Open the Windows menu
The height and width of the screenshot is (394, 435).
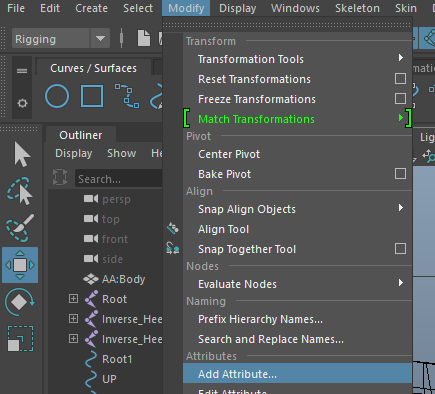point(295,8)
